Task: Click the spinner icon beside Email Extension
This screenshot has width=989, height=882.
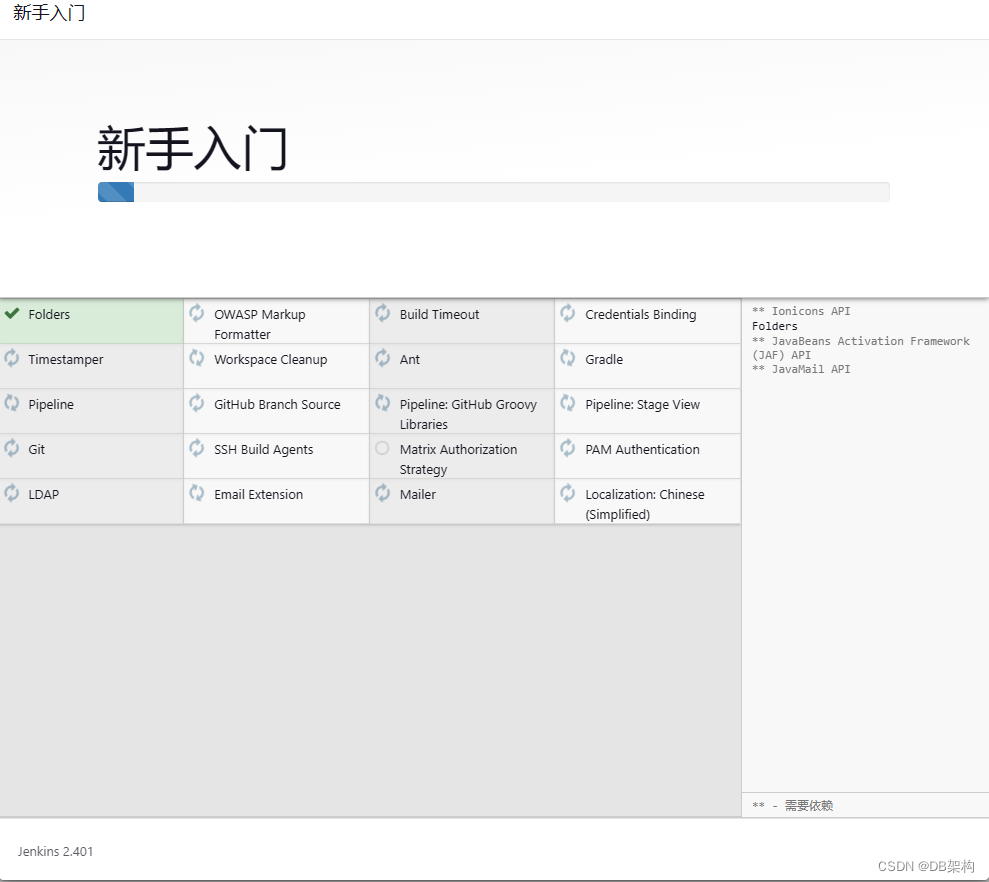Action: click(197, 493)
